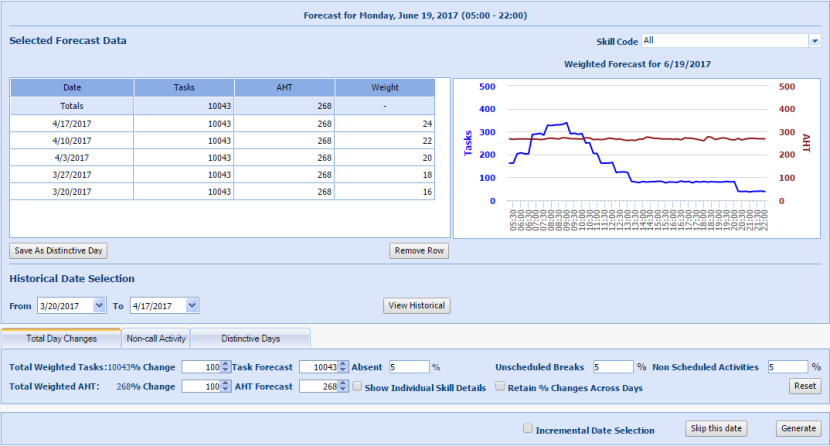830x446 pixels.
Task: Select the Total Day Changes tab
Action: (61, 338)
